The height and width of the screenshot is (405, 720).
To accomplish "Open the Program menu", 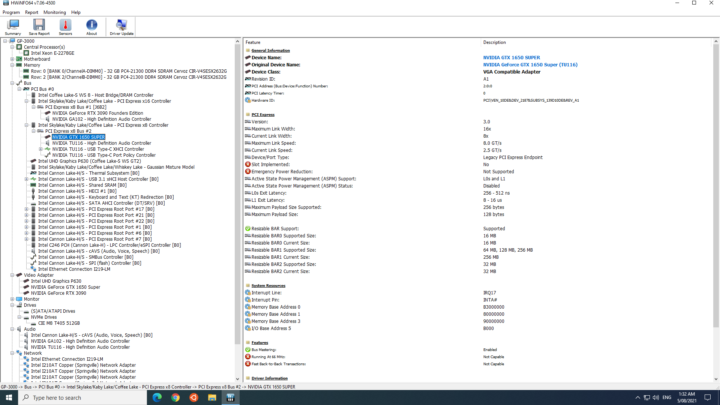I will [11, 12].
